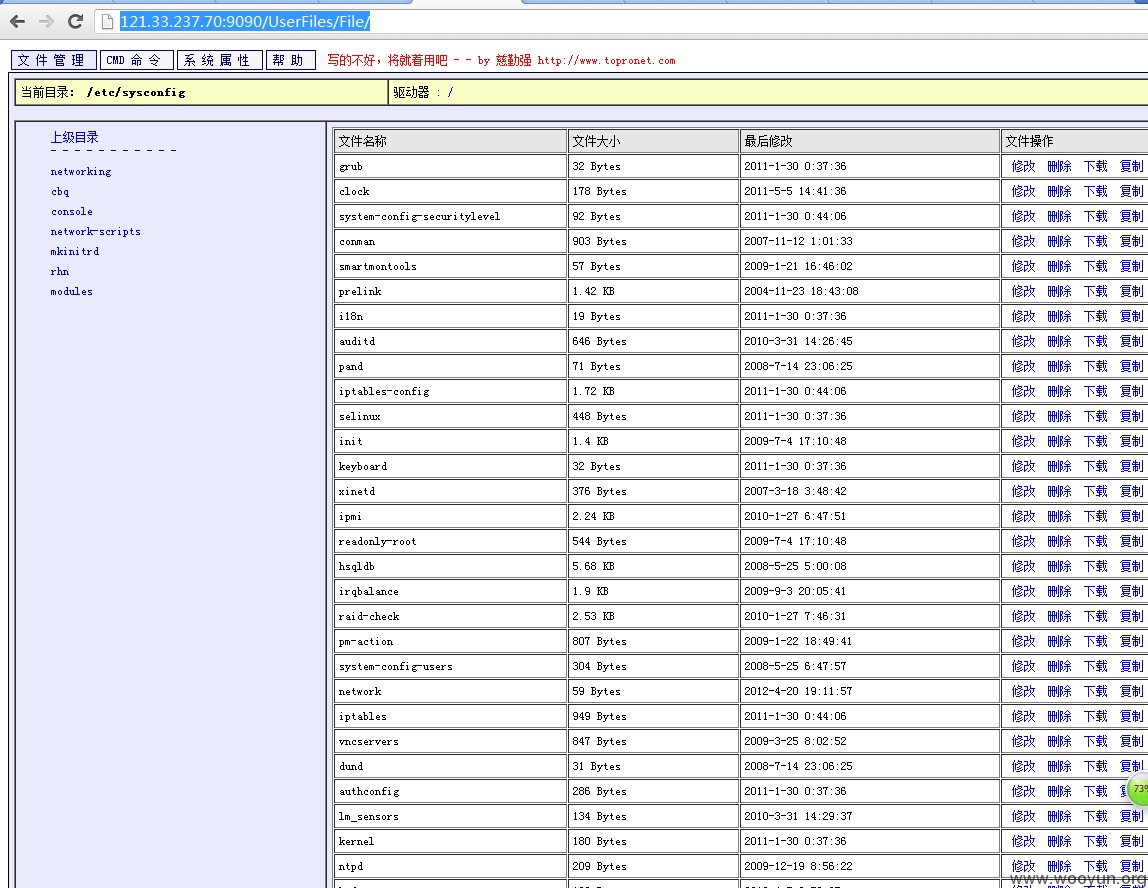
Task: Open the rhn folder
Action: 60,272
